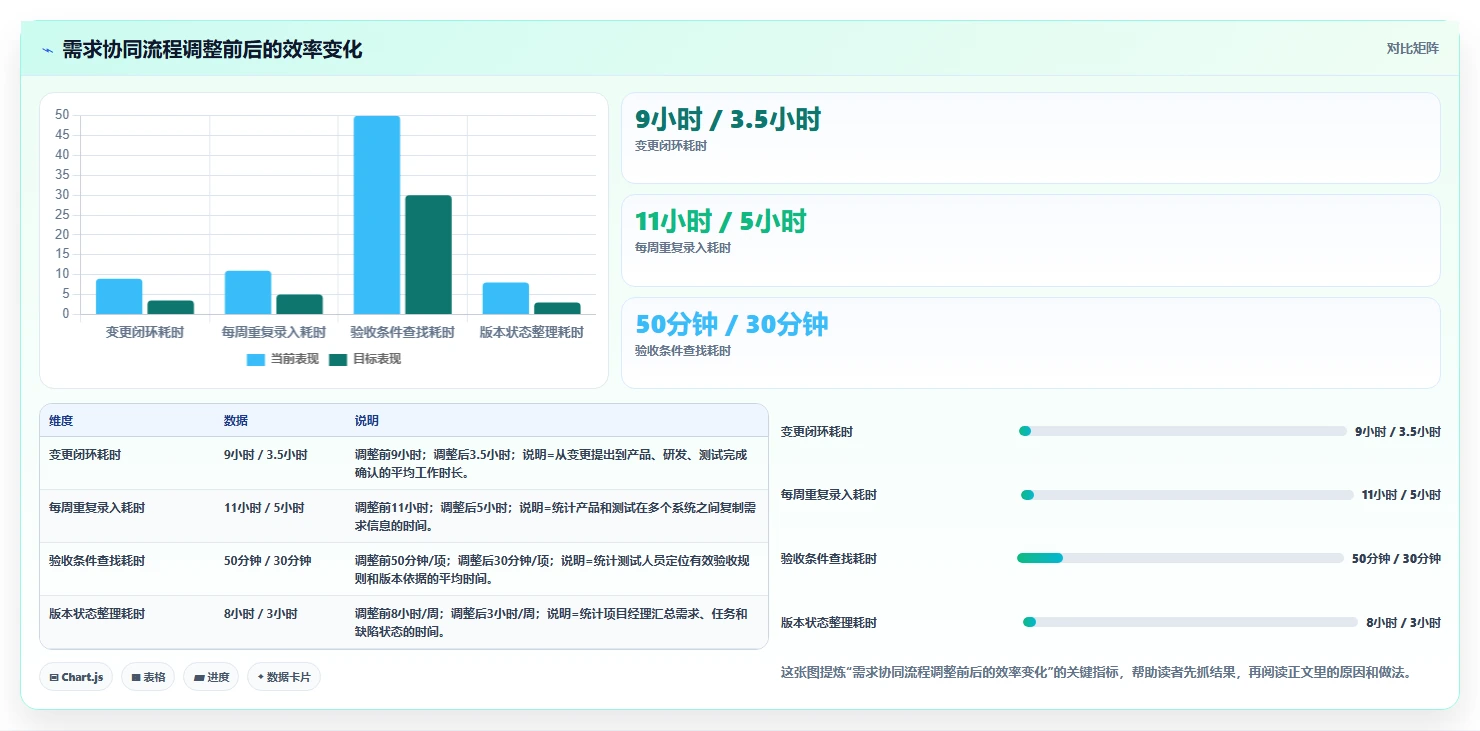This screenshot has height=731, width=1480.
Task: Click the lightning icon beside the panel title
Action: (47, 50)
